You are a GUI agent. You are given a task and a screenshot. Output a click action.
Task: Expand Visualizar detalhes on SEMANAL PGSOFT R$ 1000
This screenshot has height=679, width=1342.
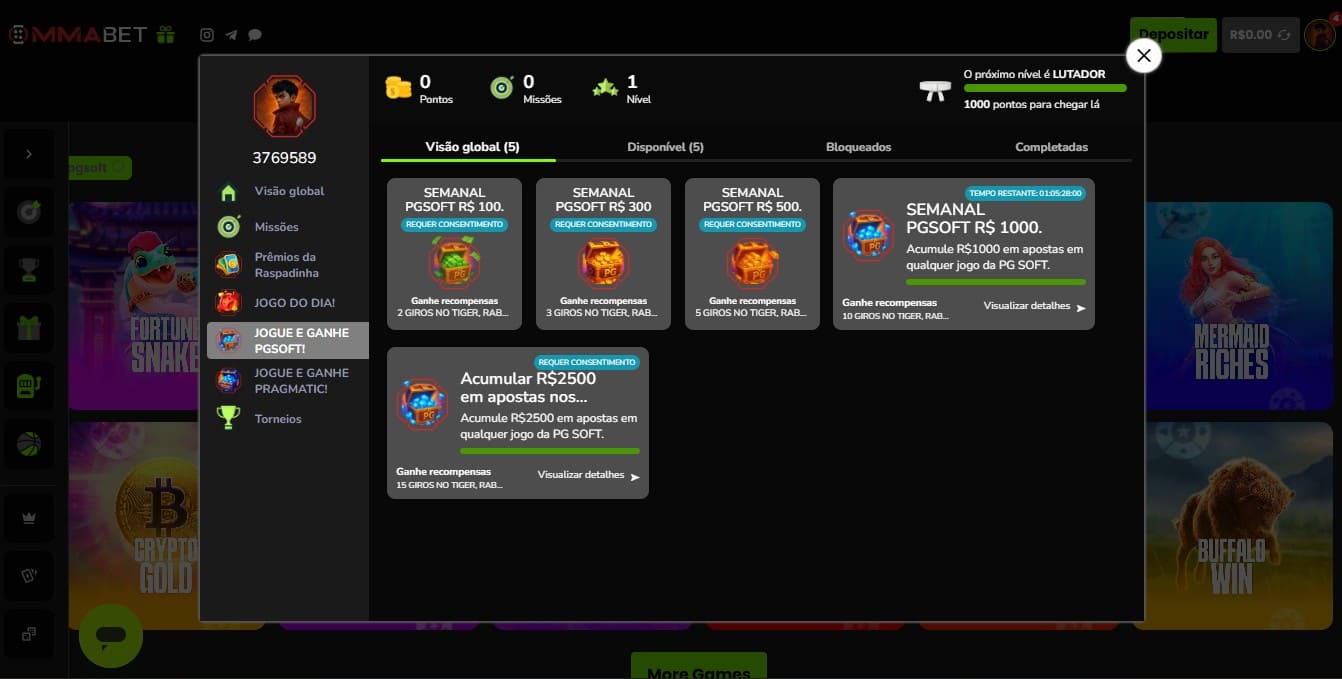coord(1034,307)
